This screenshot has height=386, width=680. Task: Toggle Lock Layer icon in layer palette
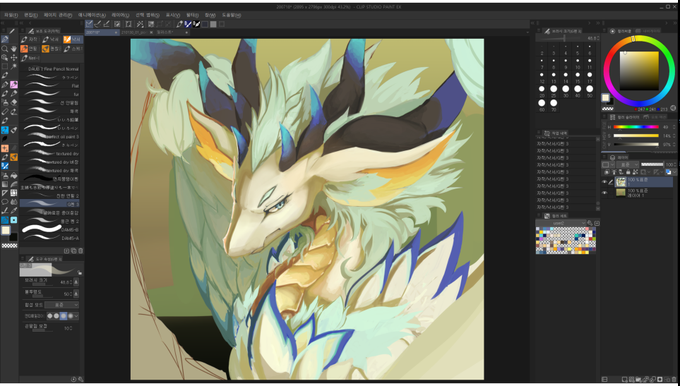click(628, 172)
